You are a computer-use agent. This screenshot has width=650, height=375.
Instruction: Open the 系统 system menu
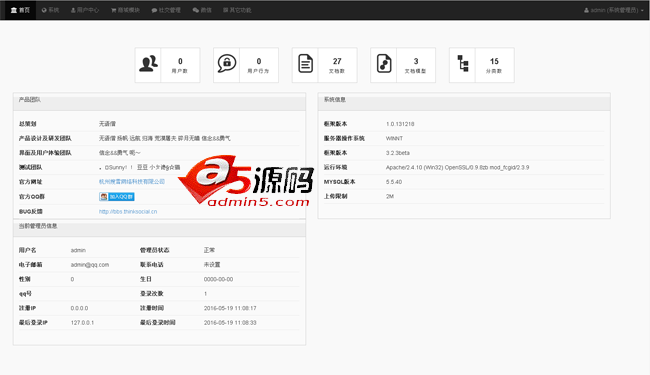click(51, 10)
